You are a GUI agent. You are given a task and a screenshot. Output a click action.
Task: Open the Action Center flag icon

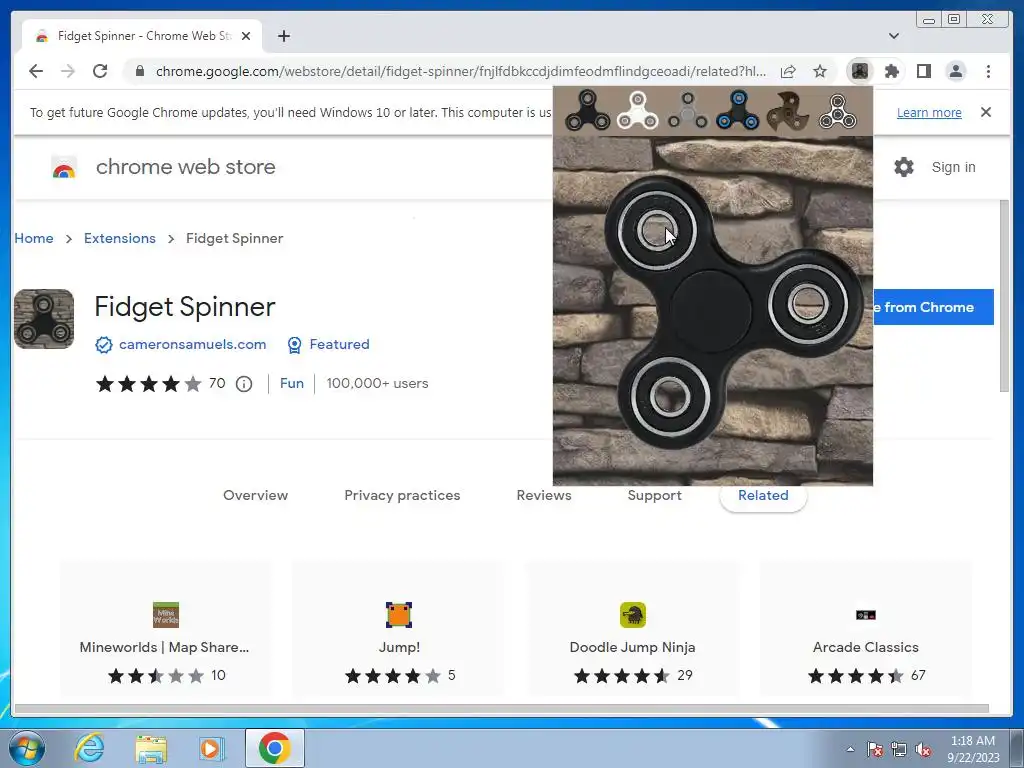[x=875, y=749]
